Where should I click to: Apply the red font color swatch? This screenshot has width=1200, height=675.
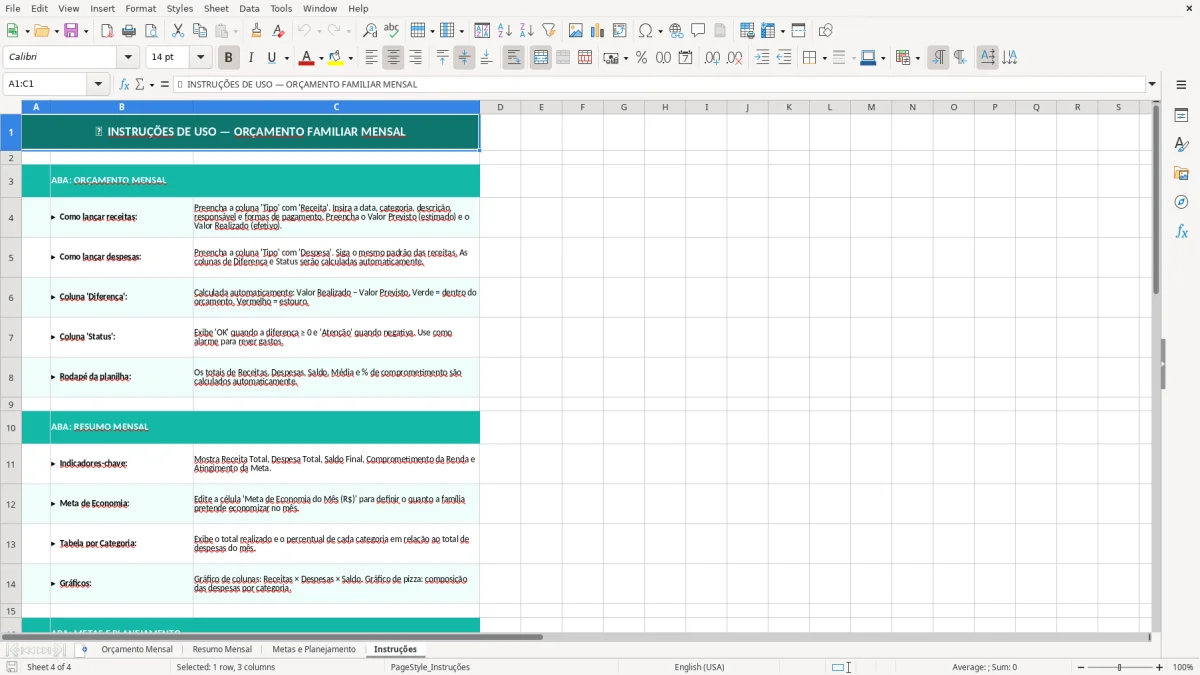coord(306,58)
